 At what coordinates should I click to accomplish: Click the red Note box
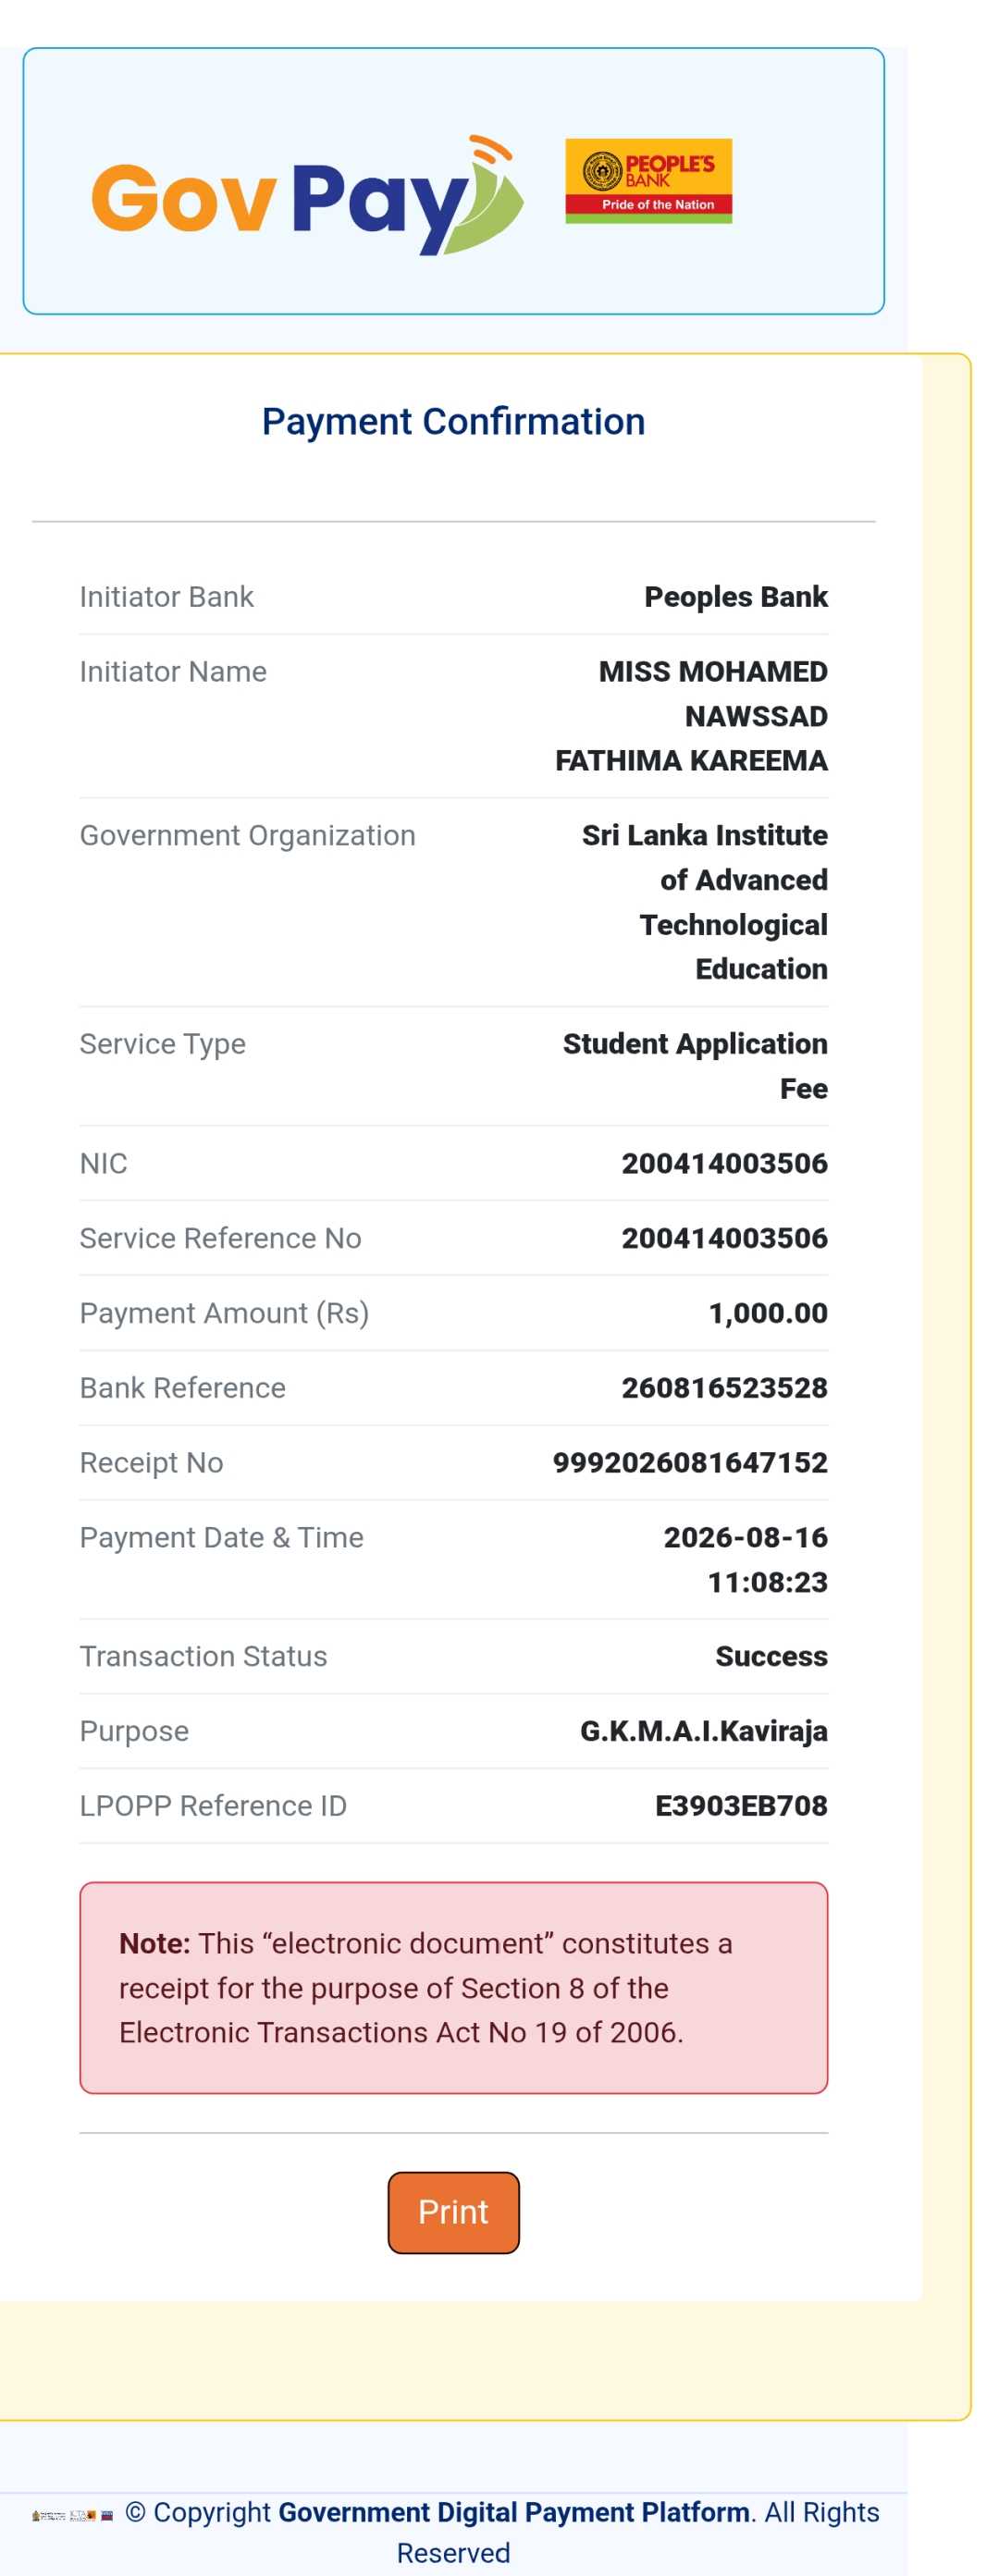pos(453,1988)
